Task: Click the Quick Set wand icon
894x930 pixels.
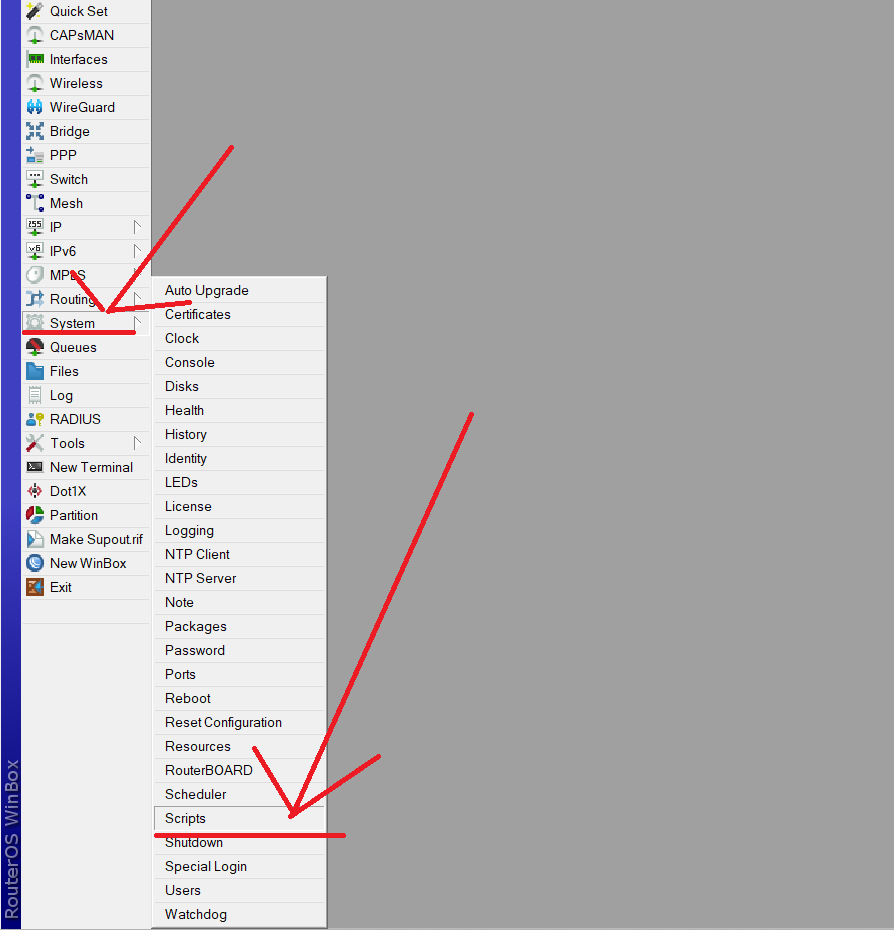Action: (x=35, y=11)
